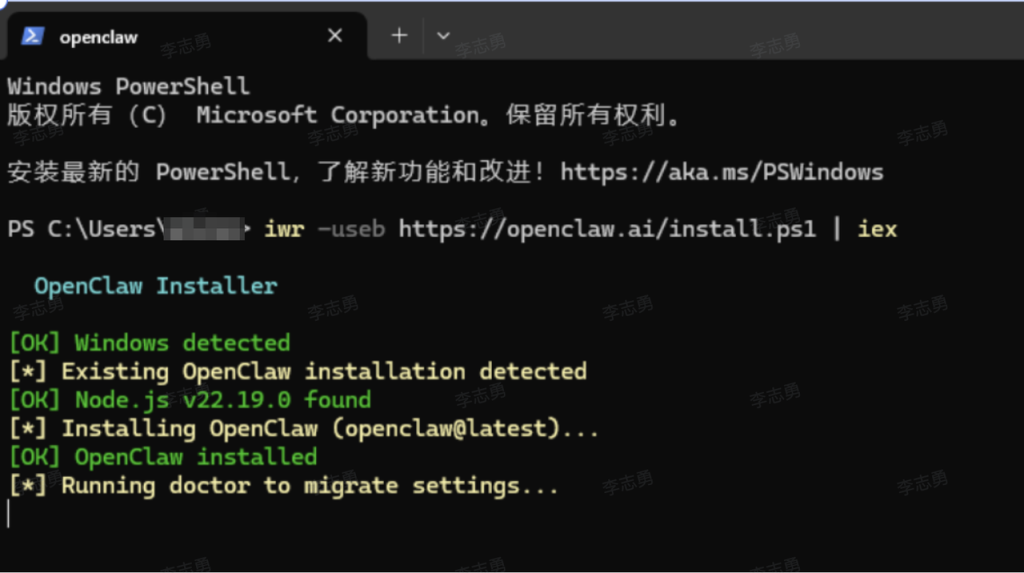This screenshot has height=573, width=1024.
Task: Click the OpenClaw installed status line
Action: (163, 457)
